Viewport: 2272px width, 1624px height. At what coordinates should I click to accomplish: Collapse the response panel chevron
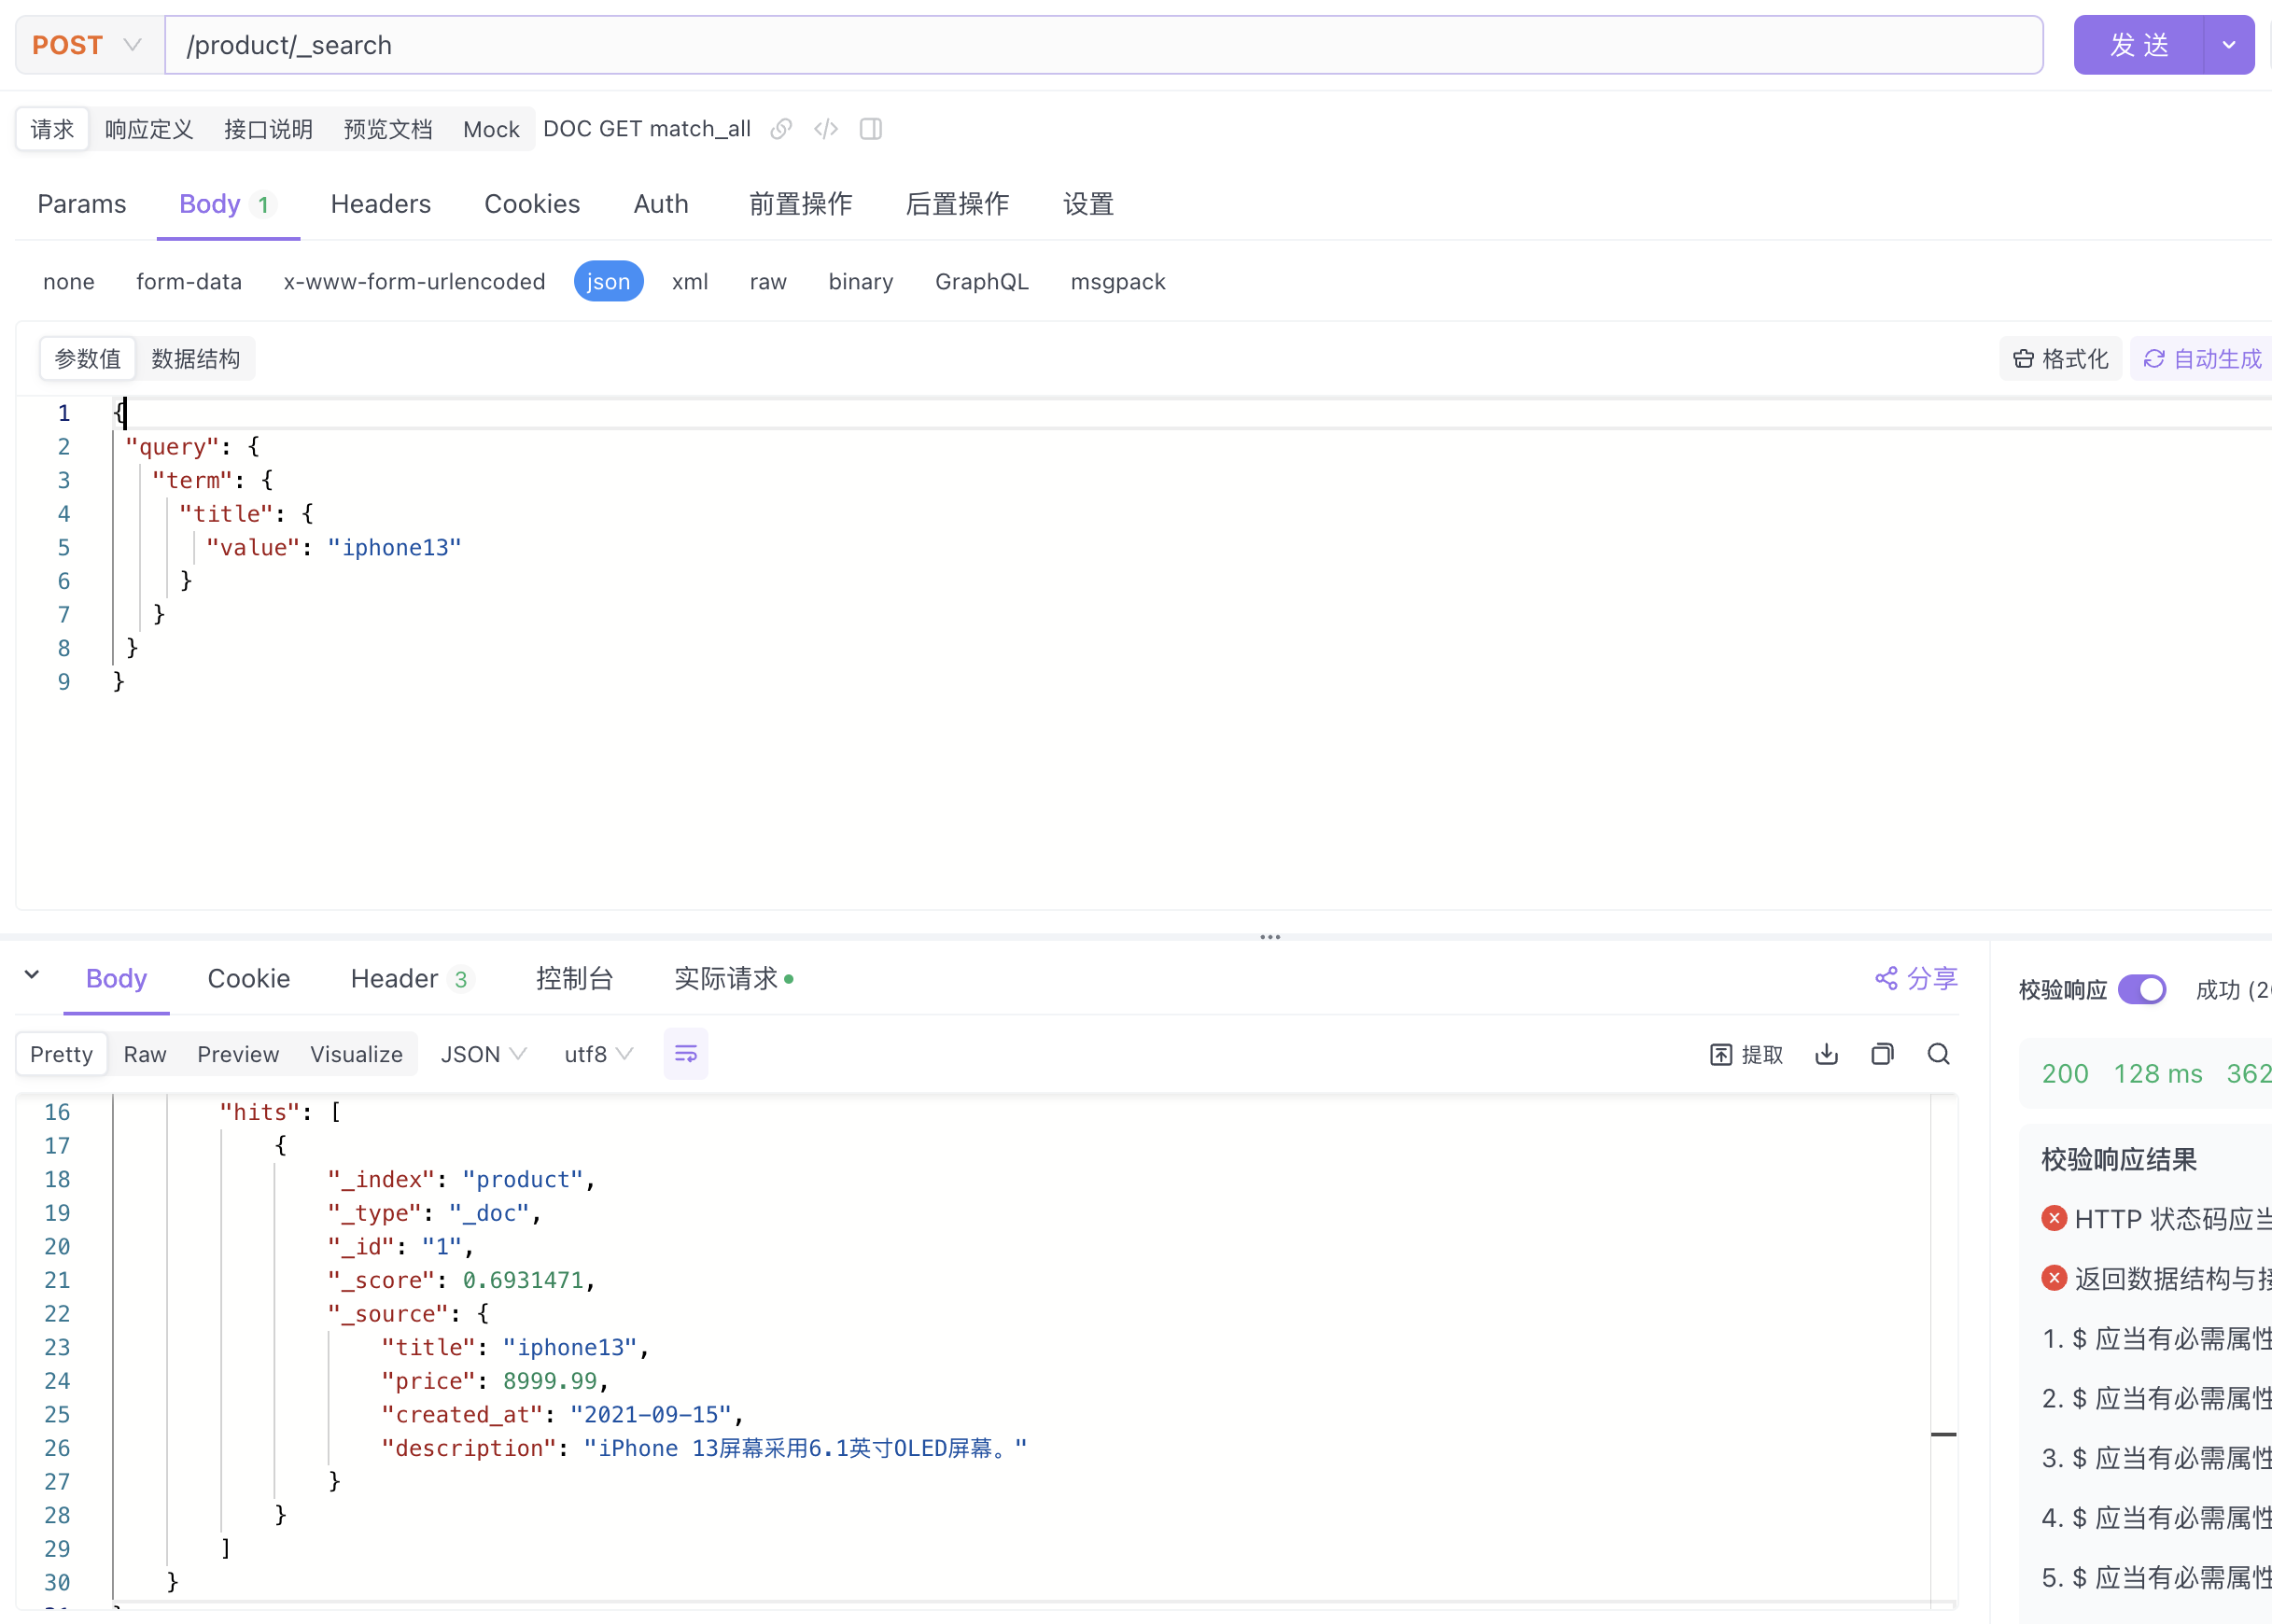click(32, 975)
